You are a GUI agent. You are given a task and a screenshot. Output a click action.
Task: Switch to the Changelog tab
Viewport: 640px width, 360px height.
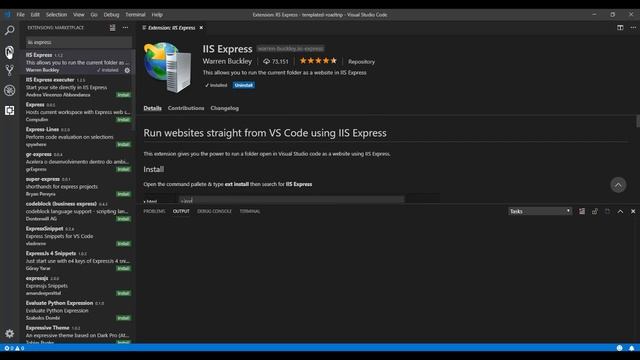[224, 108]
